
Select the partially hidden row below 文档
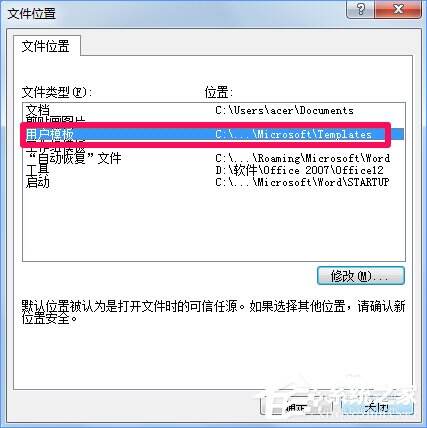coord(213,121)
